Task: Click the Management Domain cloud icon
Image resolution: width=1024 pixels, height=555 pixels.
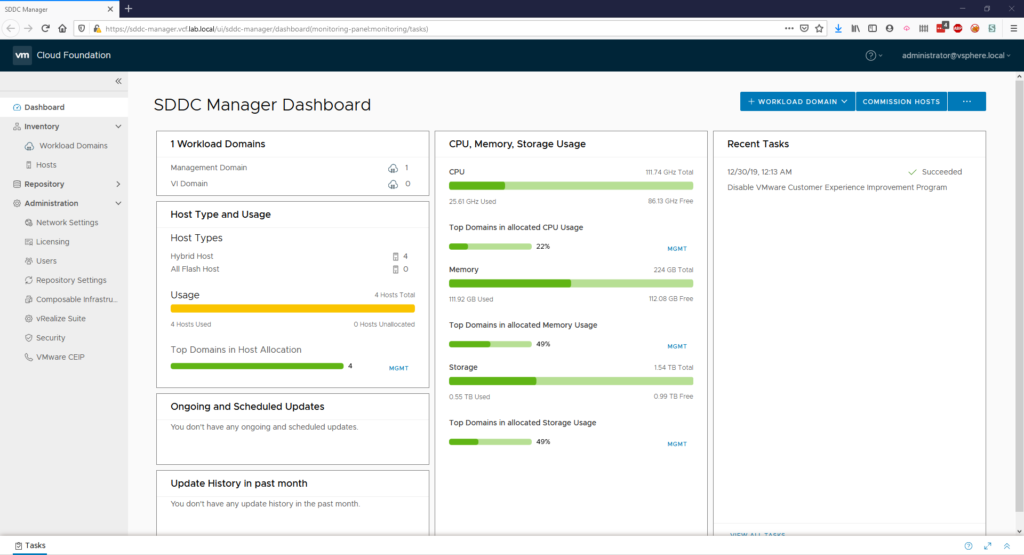Action: (x=392, y=168)
